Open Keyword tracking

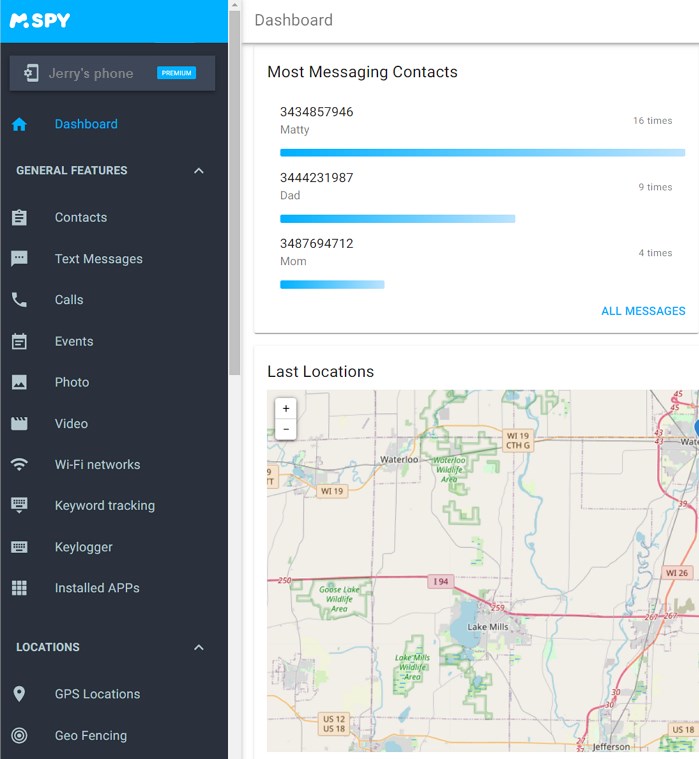coord(105,506)
